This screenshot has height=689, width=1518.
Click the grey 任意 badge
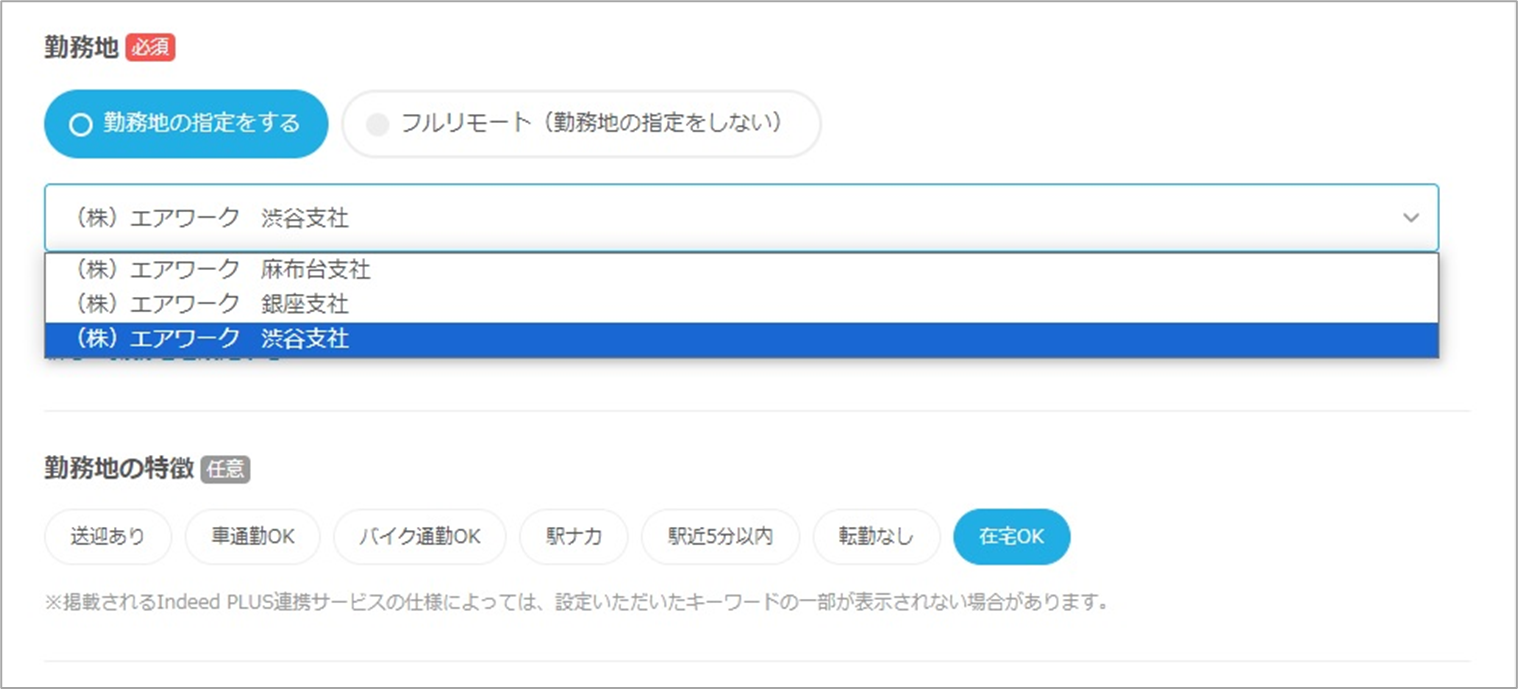coord(225,469)
